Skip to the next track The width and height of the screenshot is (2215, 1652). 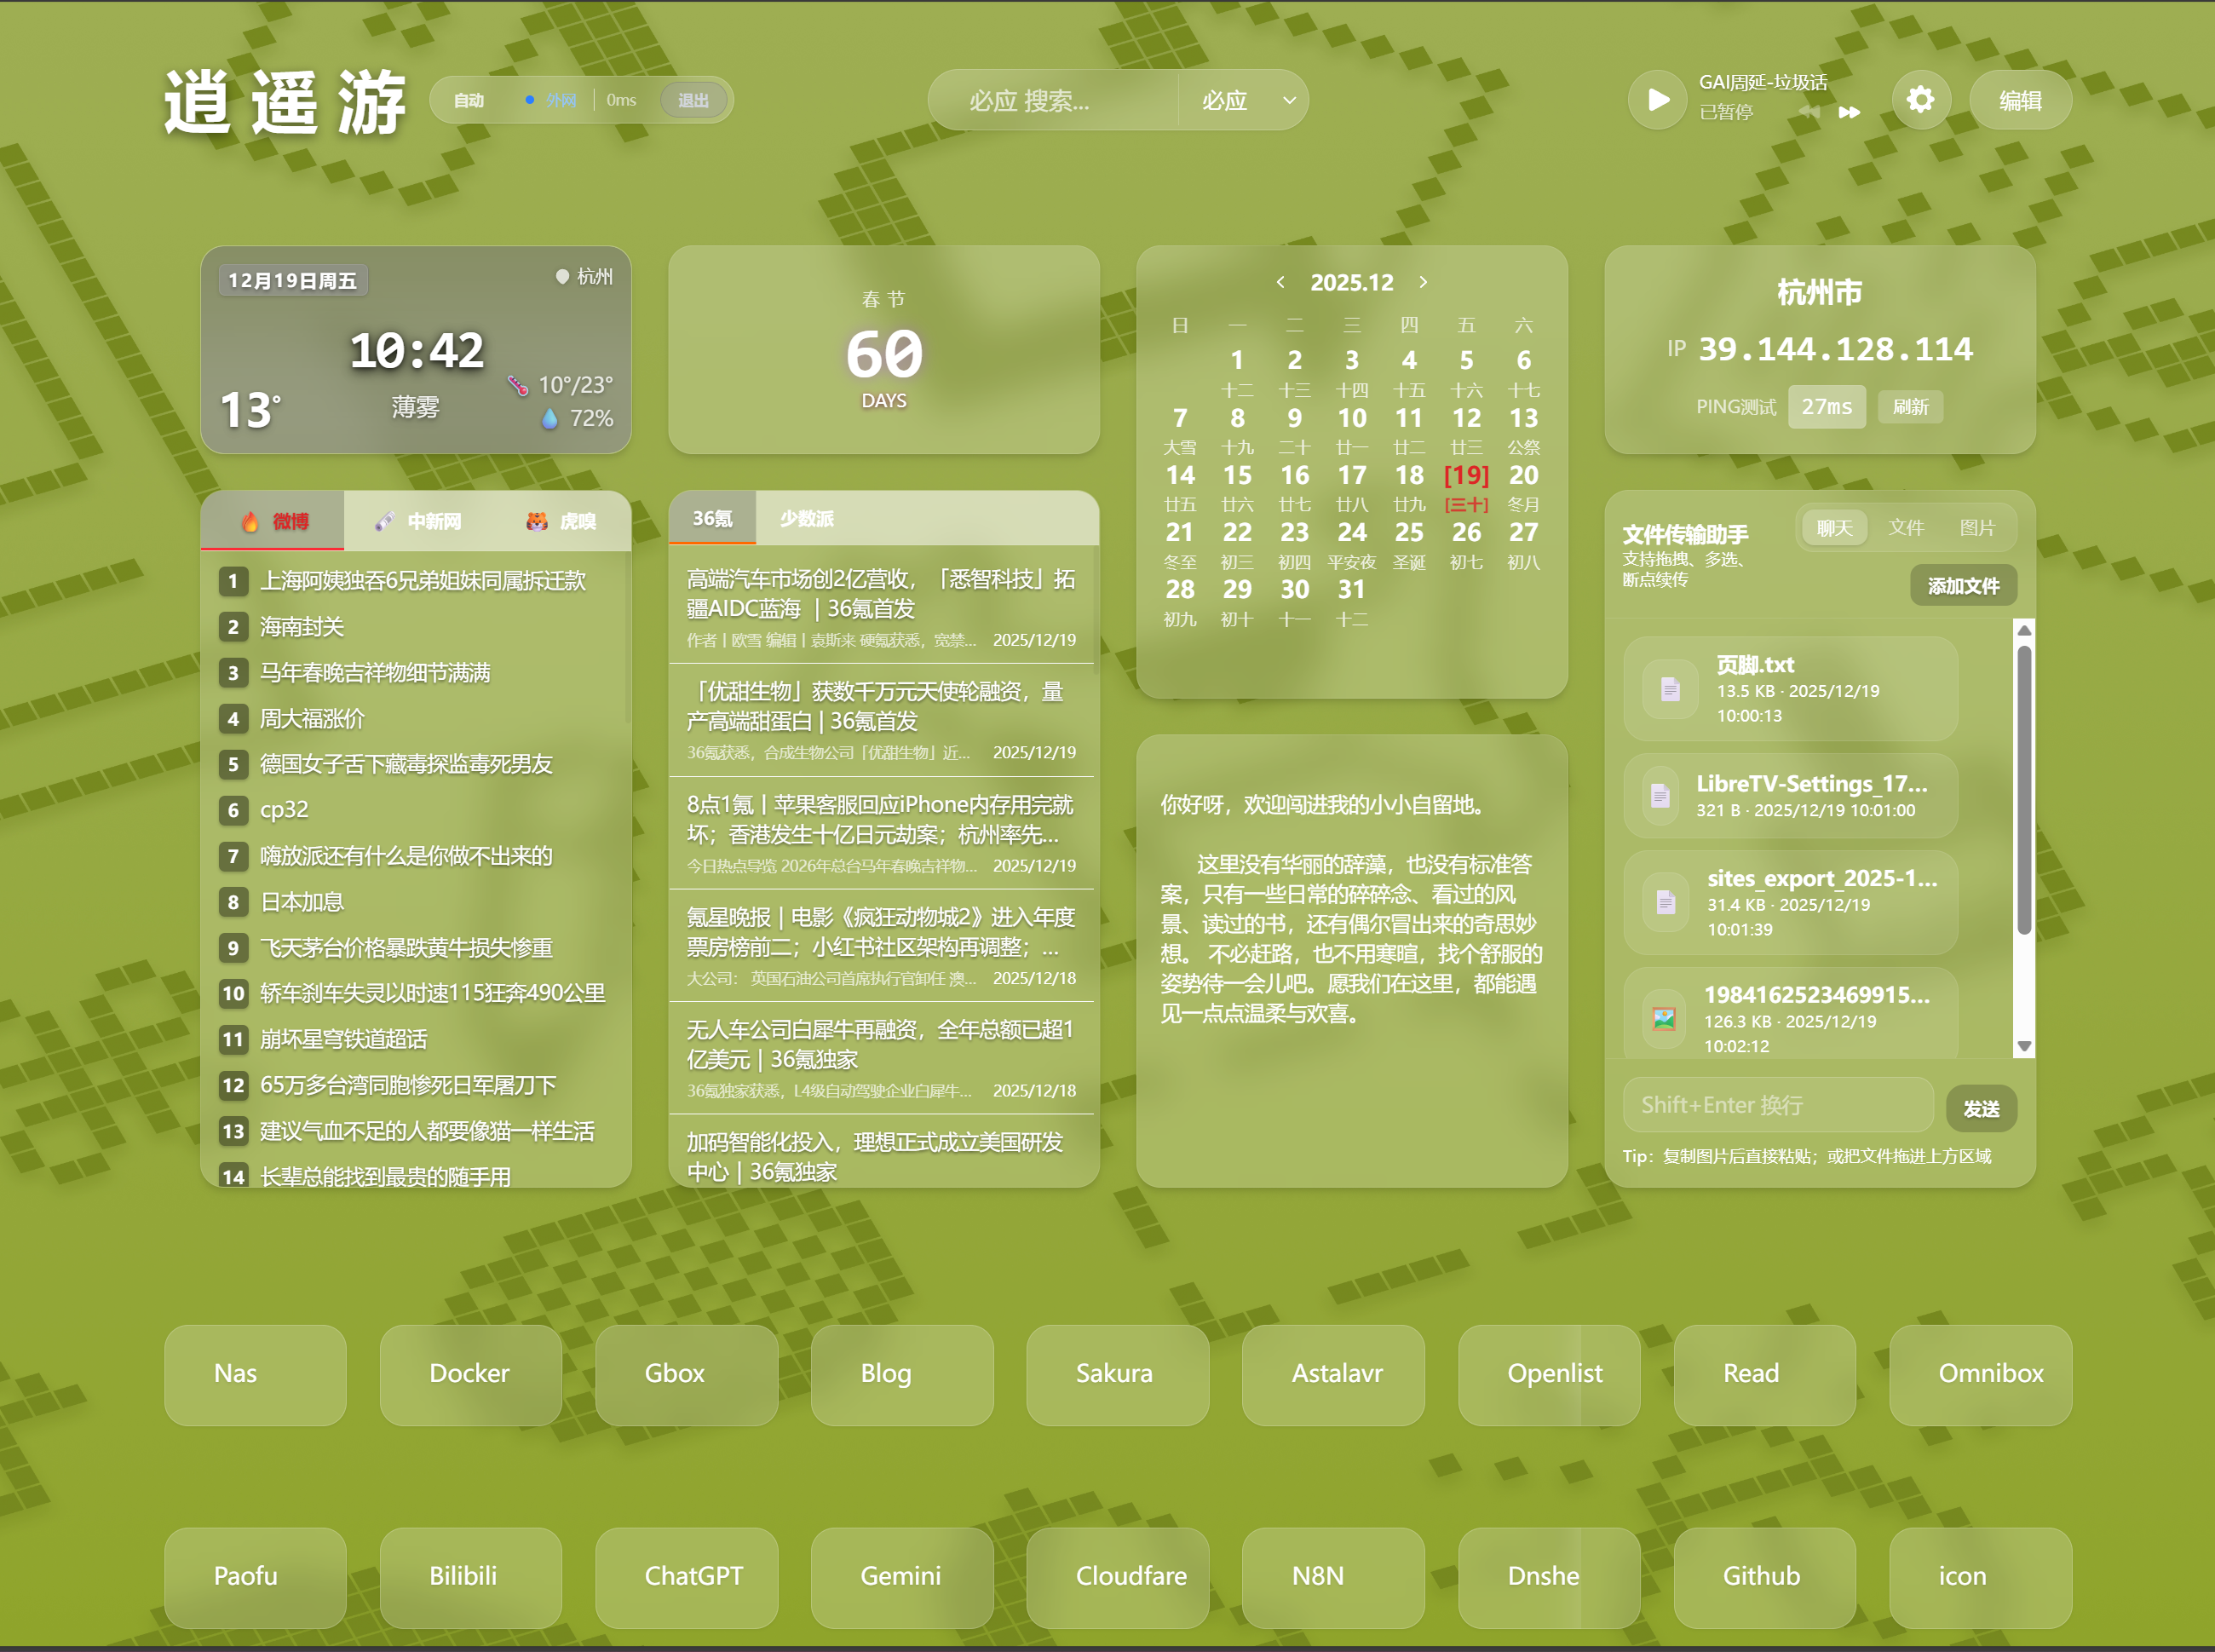[x=1849, y=112]
